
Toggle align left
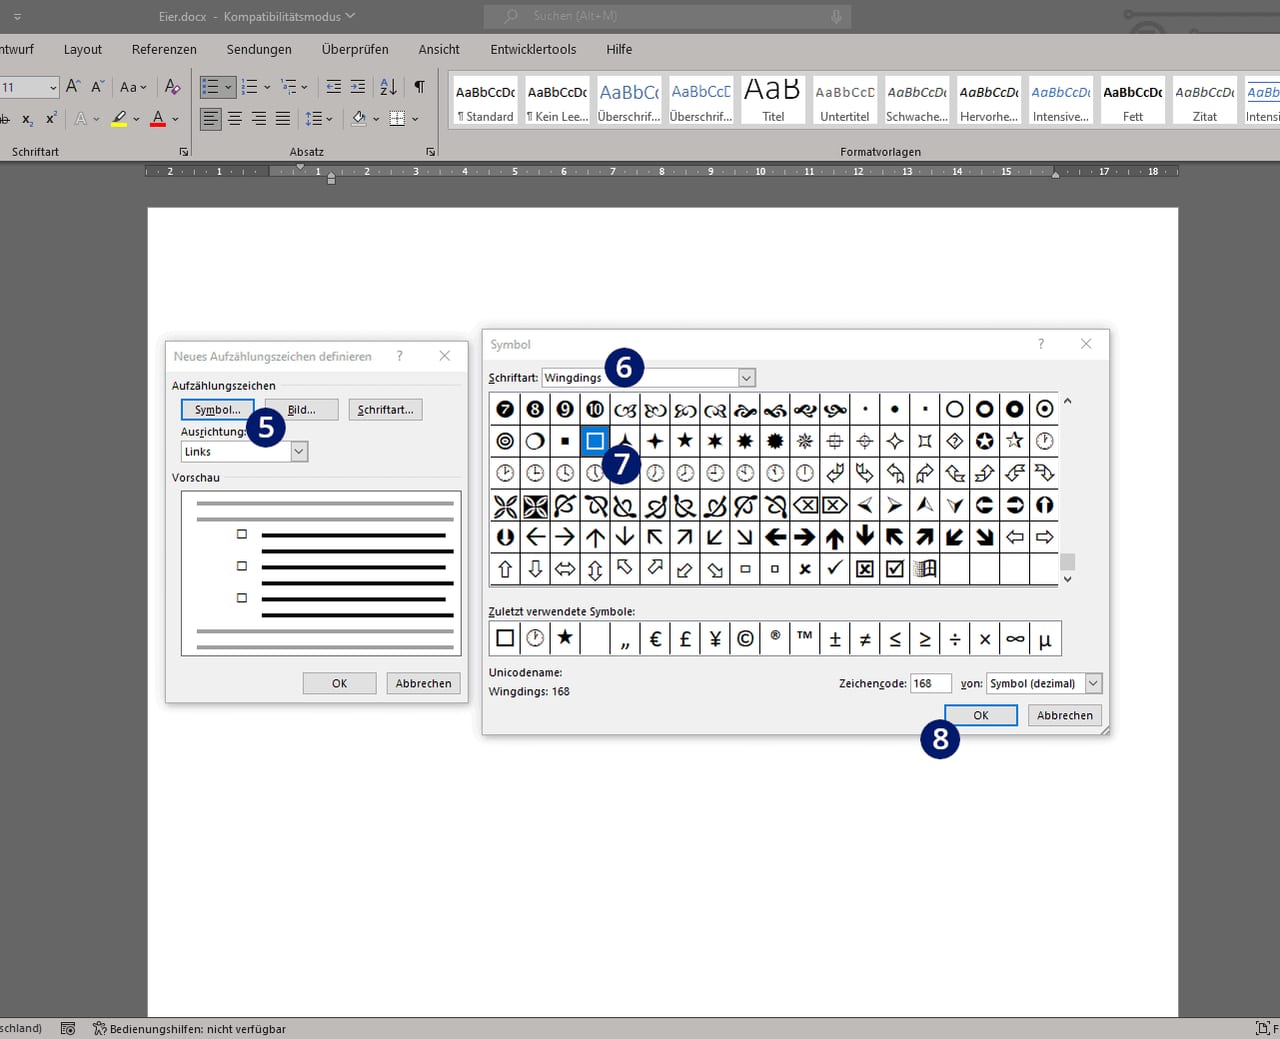210,119
